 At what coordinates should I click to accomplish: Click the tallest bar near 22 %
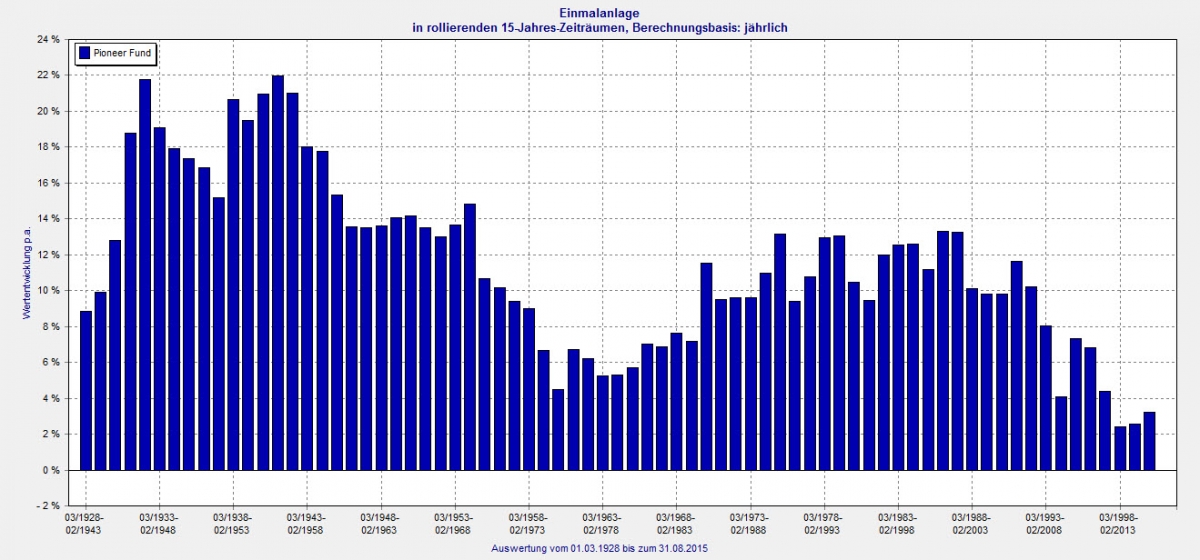(x=278, y=272)
